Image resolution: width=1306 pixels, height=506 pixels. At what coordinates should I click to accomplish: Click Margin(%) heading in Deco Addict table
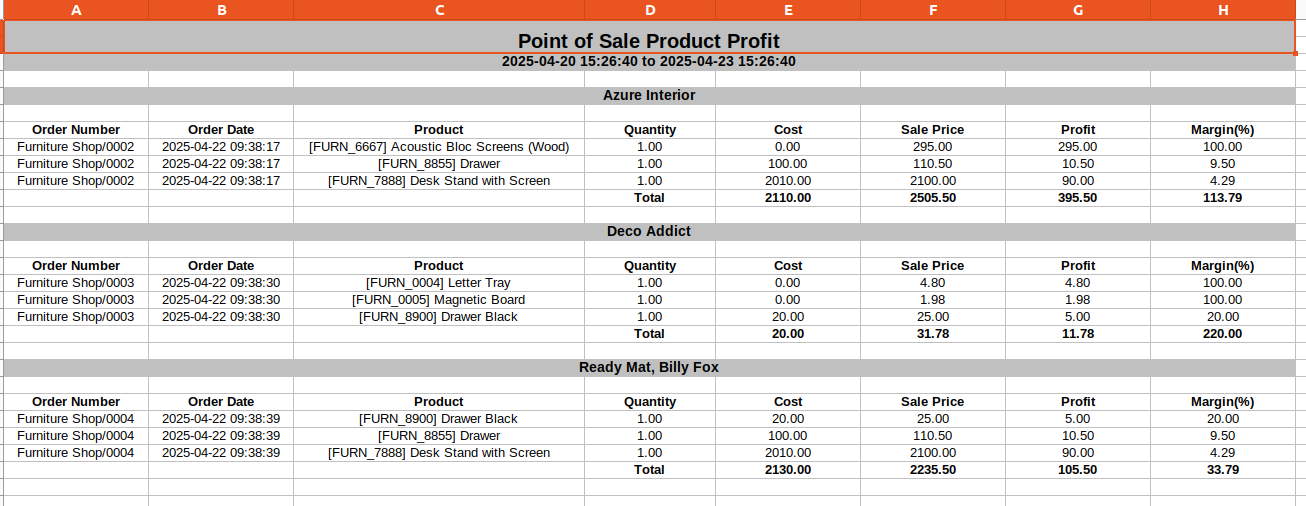click(x=1223, y=266)
